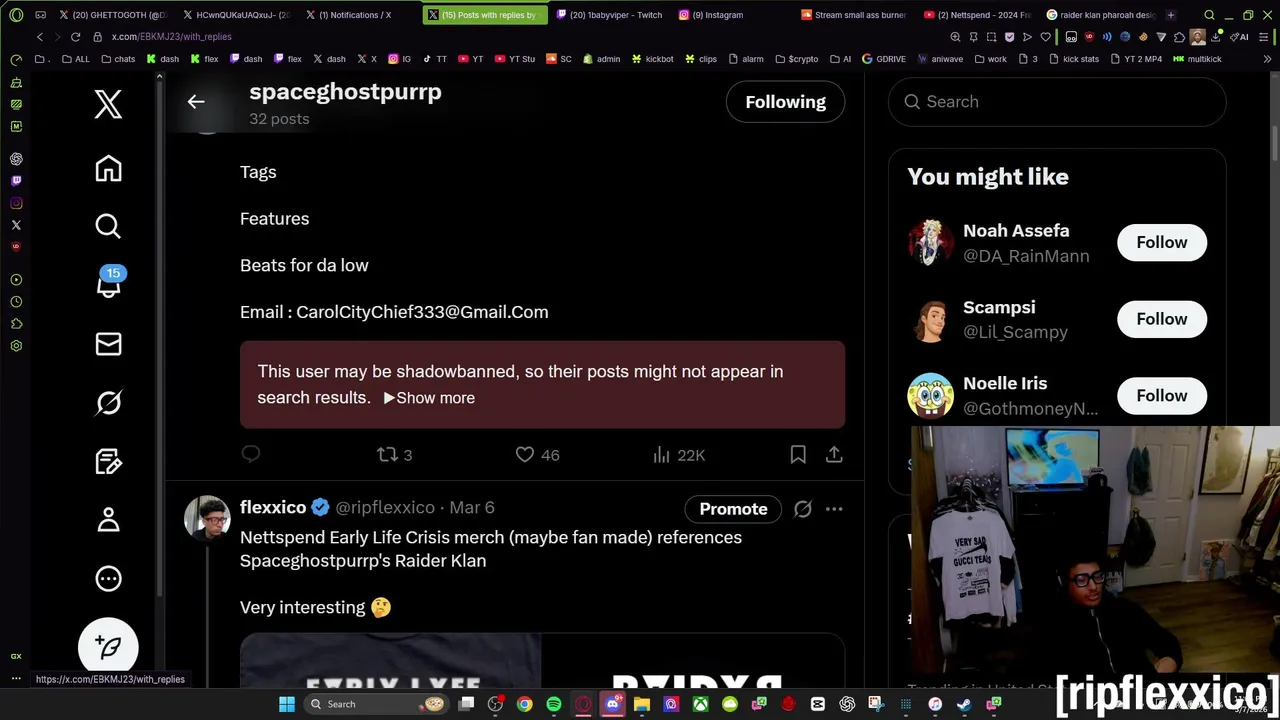Switch to GHETTOGOTH browser tab
The image size is (1280, 720).
(113, 15)
